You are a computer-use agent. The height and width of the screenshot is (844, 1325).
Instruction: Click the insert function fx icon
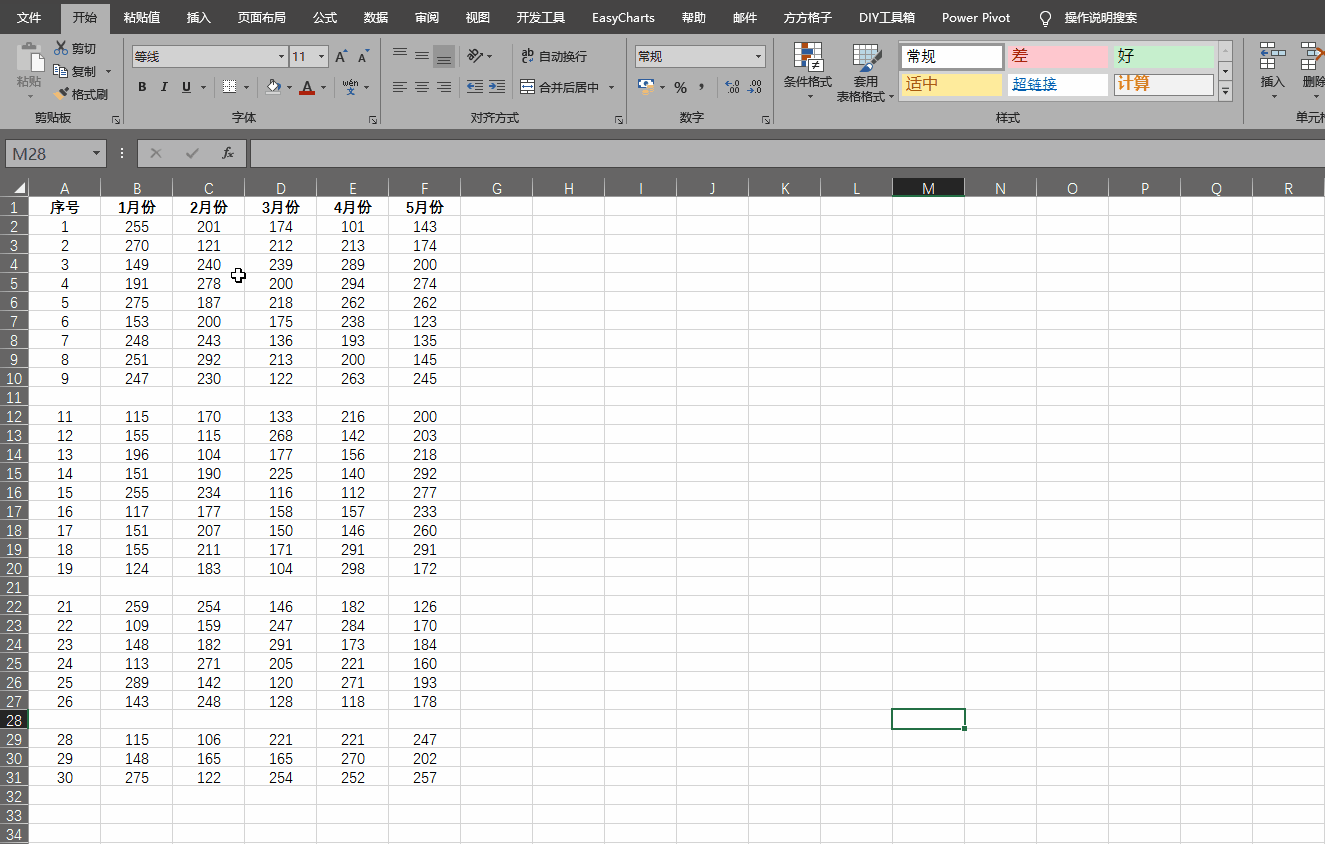[x=228, y=153]
